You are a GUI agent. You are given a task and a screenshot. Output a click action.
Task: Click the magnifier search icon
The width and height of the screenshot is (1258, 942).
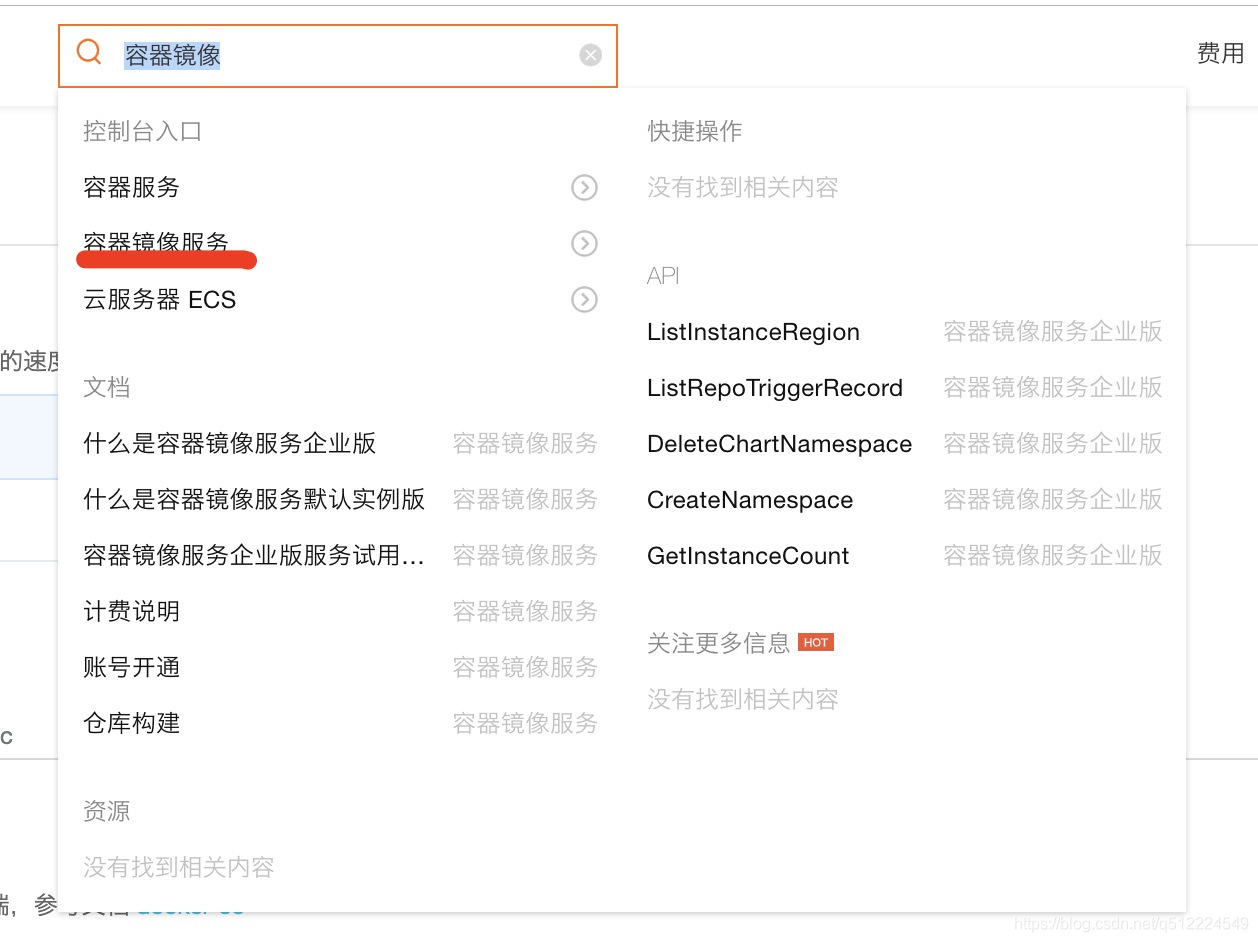(89, 52)
